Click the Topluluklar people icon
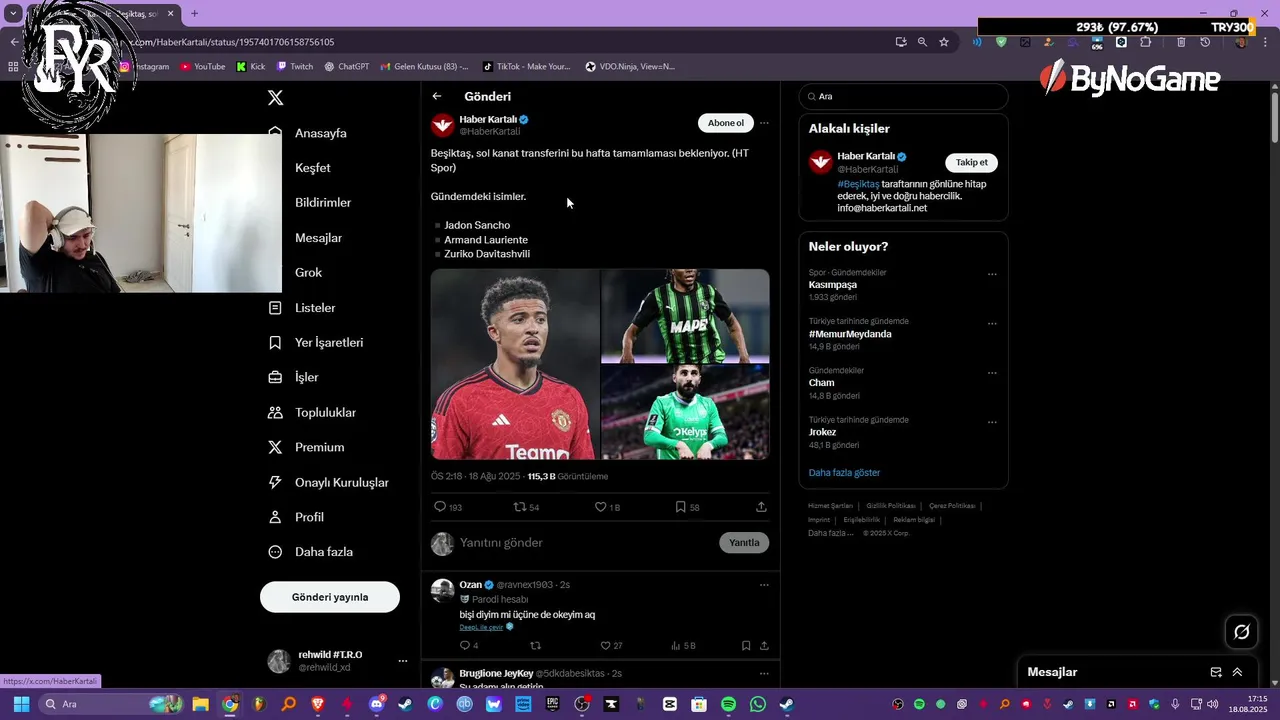 coord(275,412)
